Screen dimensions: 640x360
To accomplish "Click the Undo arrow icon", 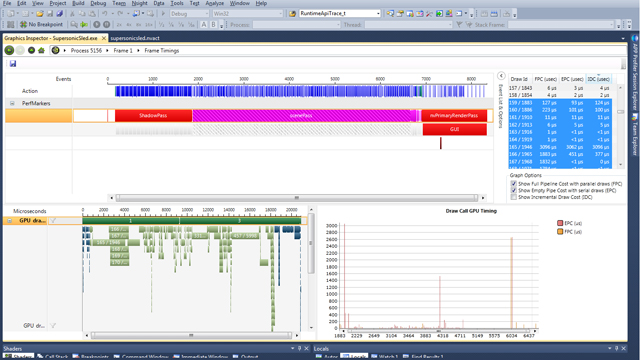I will [x=104, y=13].
